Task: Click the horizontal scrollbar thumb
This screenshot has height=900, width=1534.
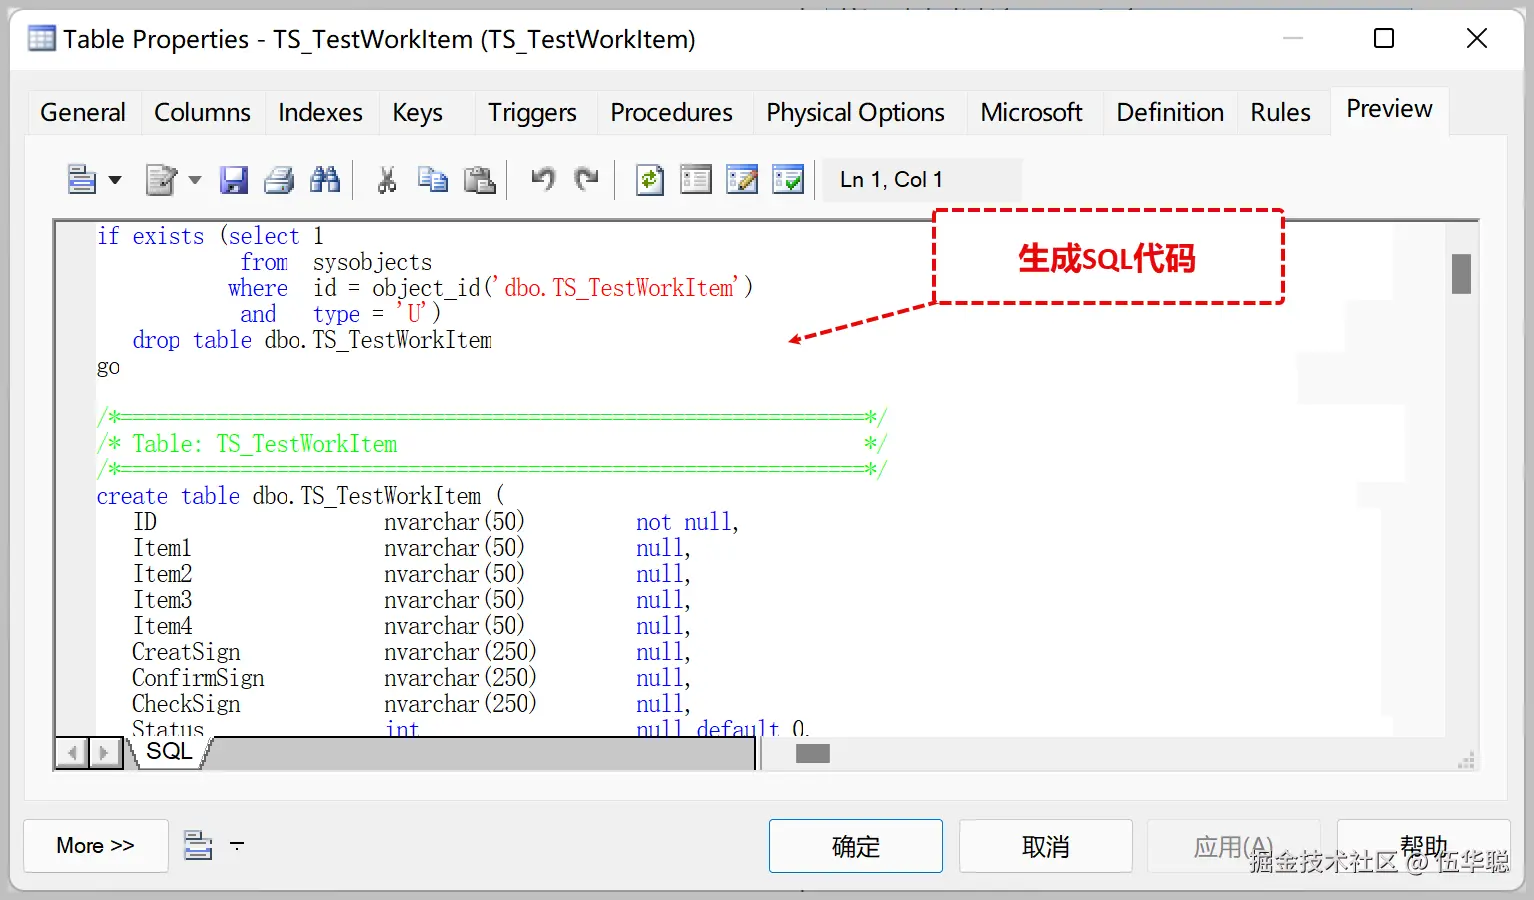Action: pyautogui.click(x=813, y=753)
